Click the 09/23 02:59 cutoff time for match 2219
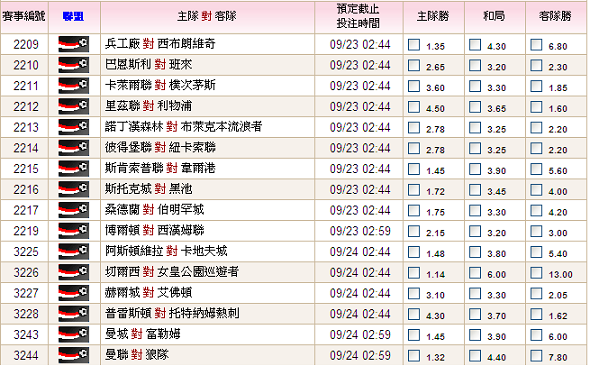This screenshot has height=366, width=590. coord(360,231)
